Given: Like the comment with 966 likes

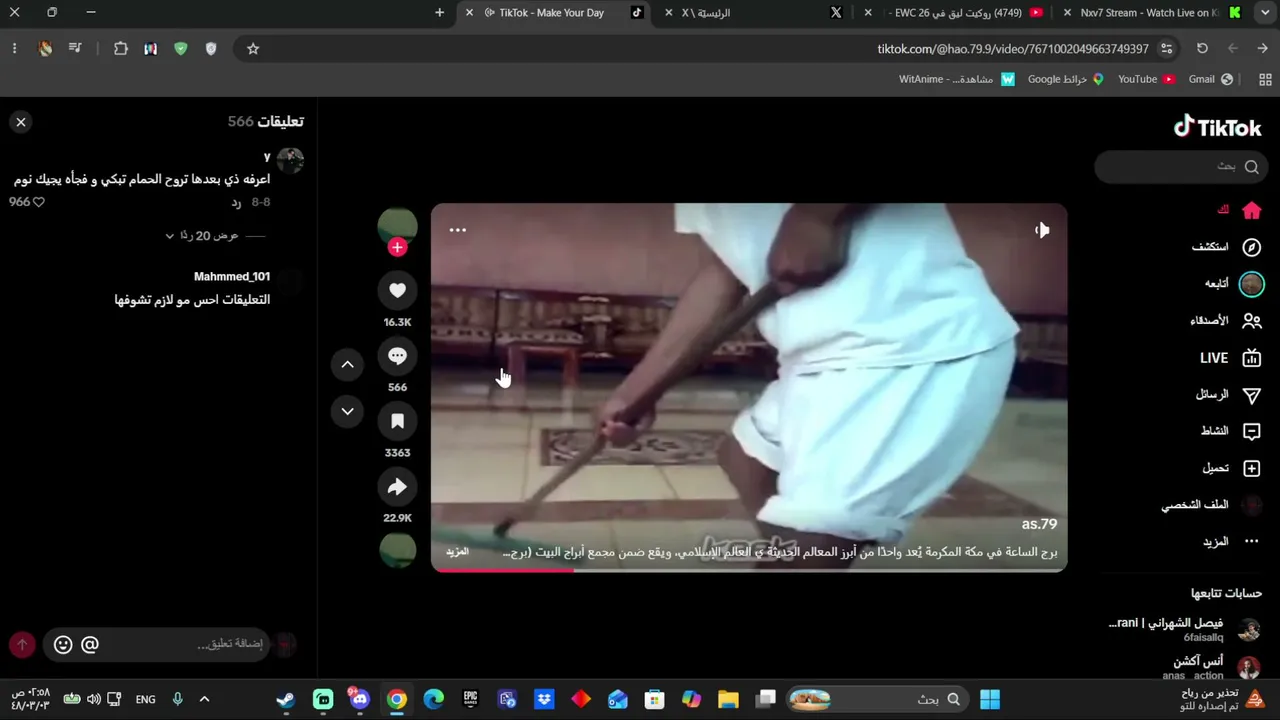Looking at the screenshot, I should pyautogui.click(x=39, y=202).
